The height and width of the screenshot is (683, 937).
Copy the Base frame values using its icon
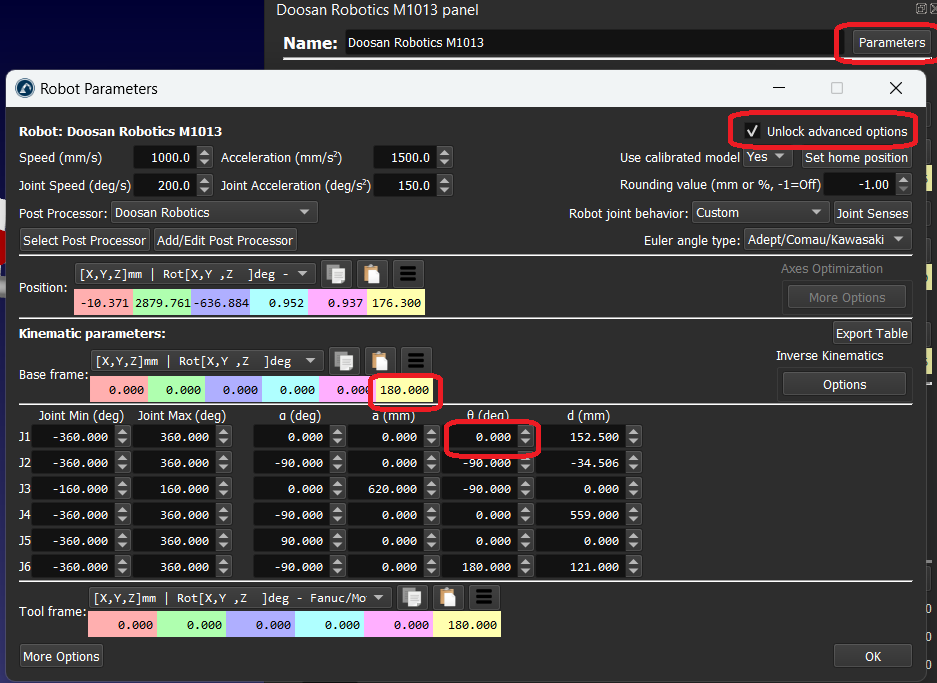tap(345, 361)
